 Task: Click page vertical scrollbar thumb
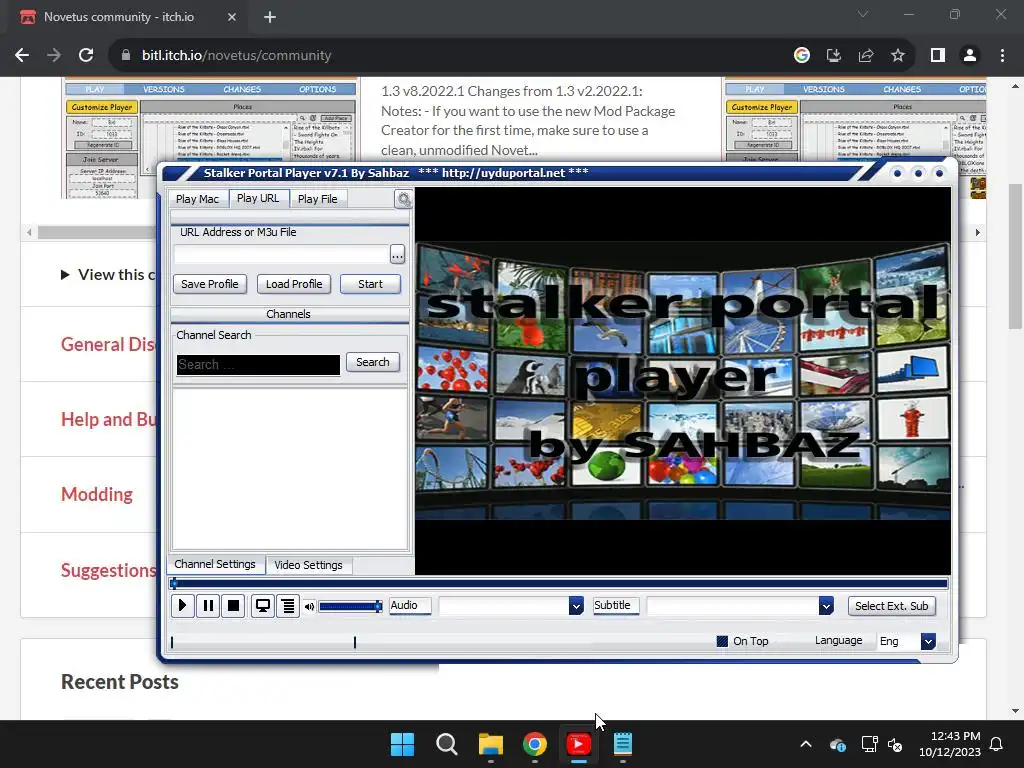1016,256
